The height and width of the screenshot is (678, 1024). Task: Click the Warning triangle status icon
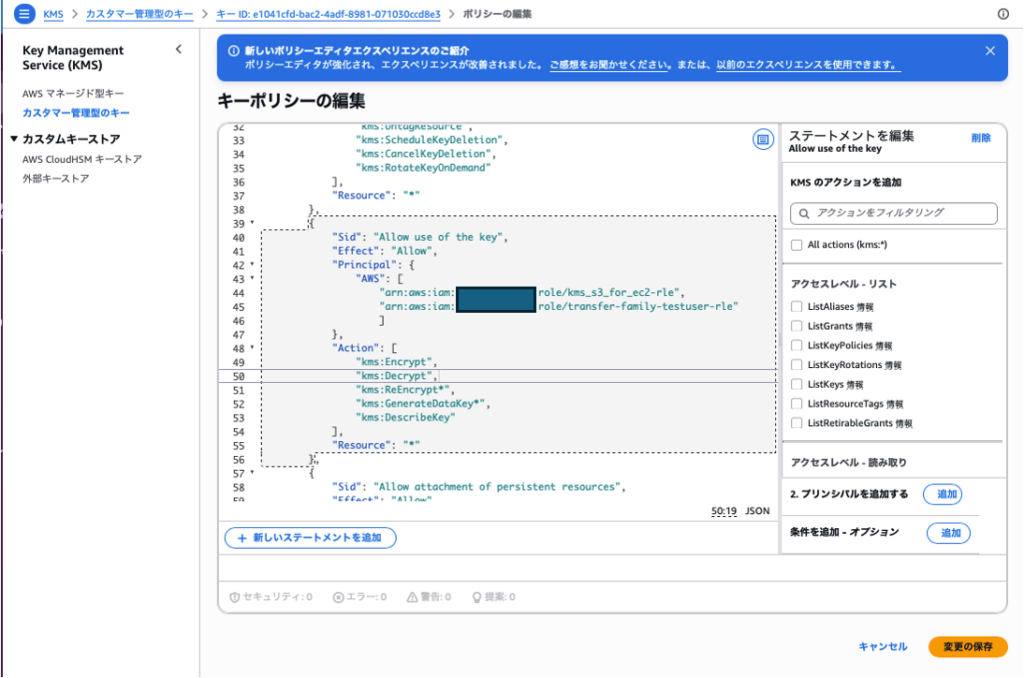pyautogui.click(x=412, y=597)
